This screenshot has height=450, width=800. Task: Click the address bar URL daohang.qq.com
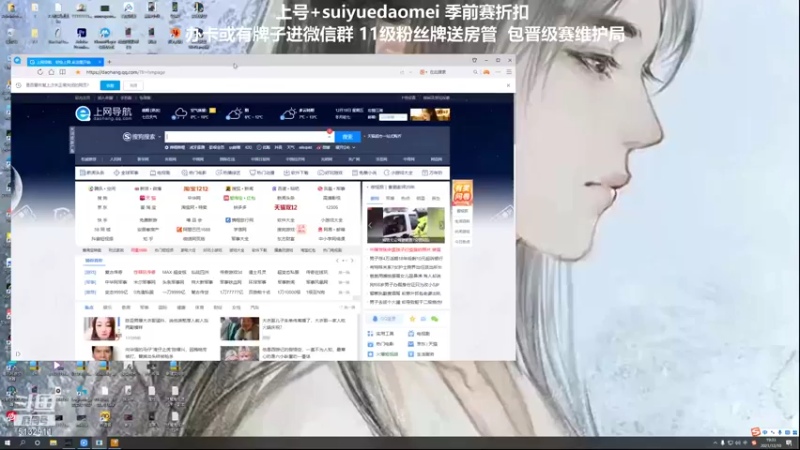click(126, 72)
